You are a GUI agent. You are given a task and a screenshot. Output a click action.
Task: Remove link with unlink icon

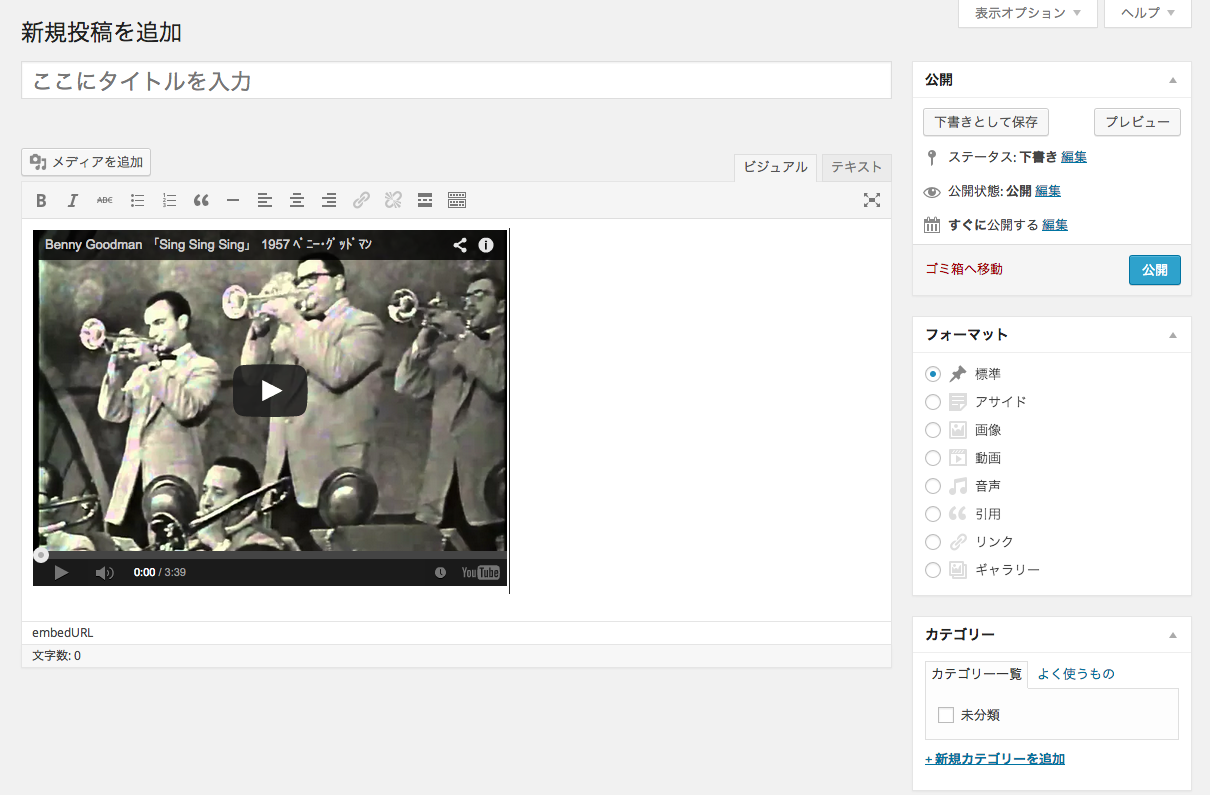pos(393,201)
